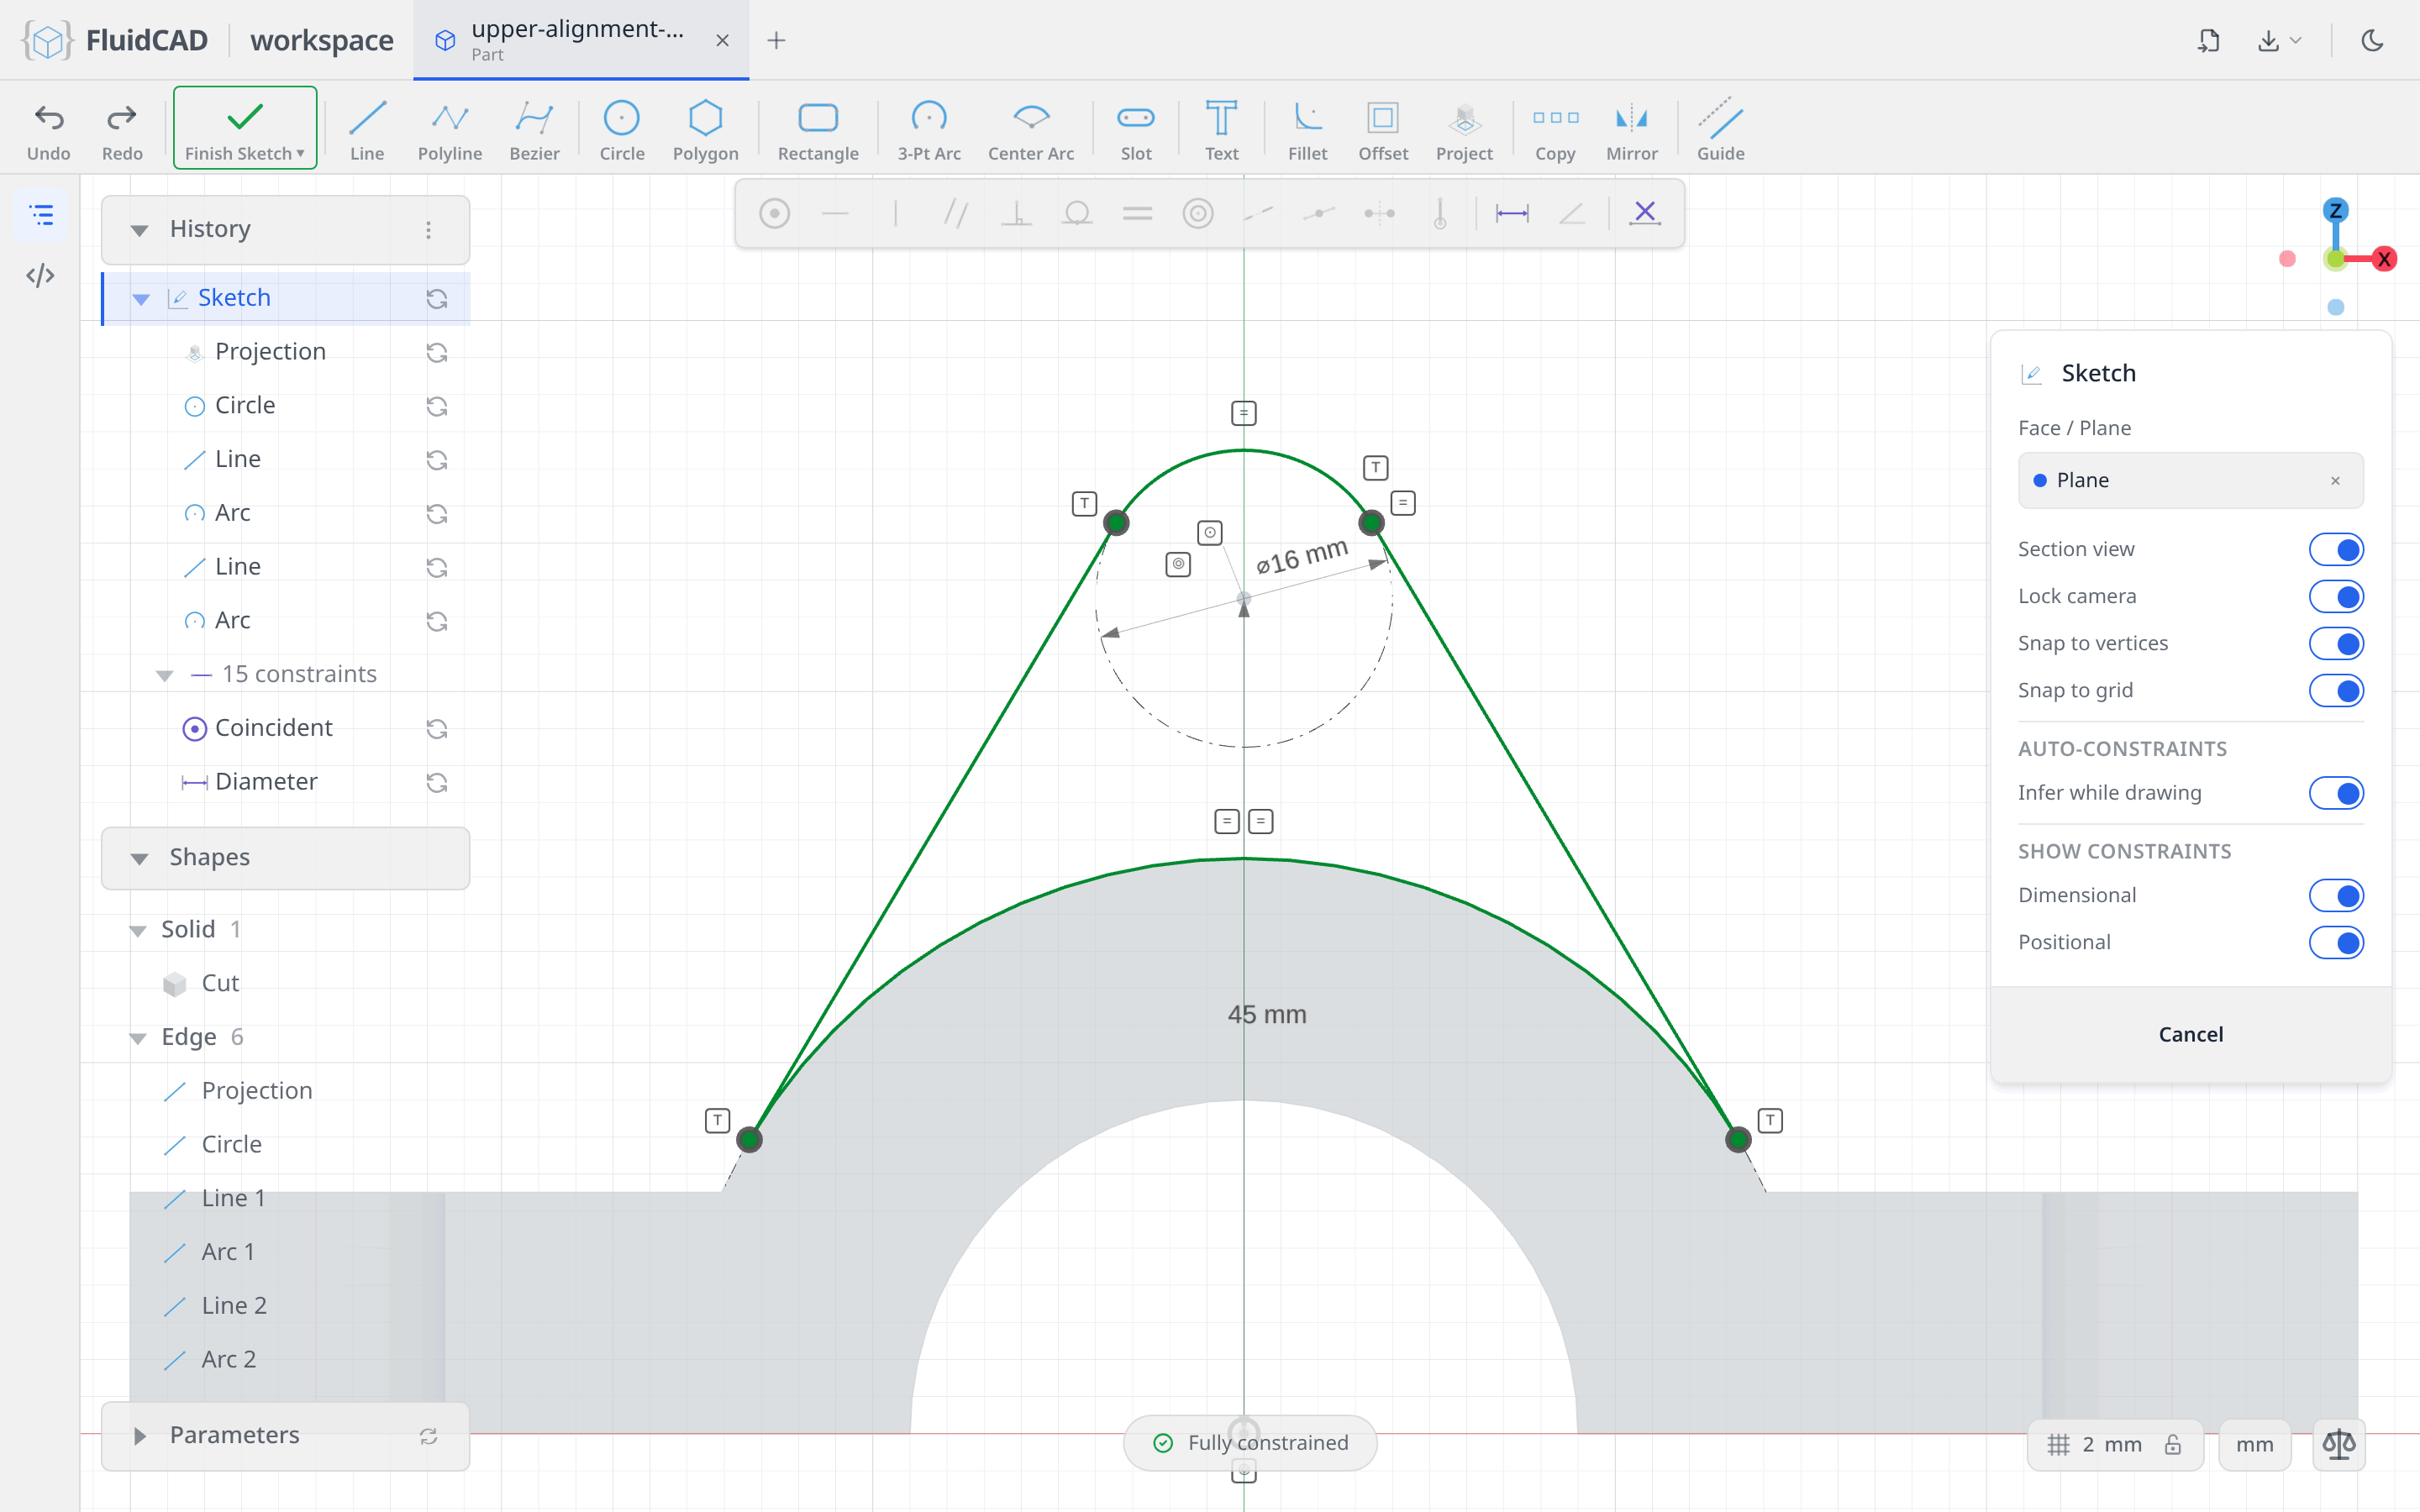Turn off Lock camera
The height and width of the screenshot is (1512, 2420).
(x=2336, y=597)
